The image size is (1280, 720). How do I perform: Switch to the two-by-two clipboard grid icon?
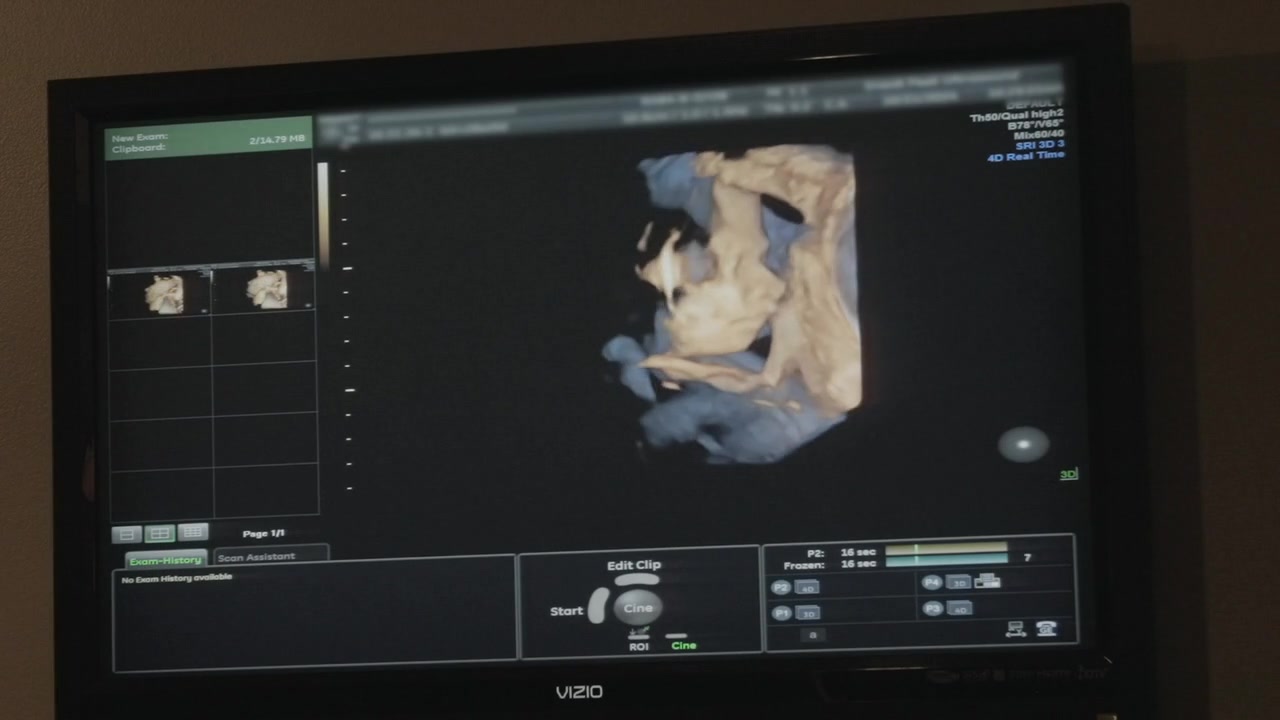click(160, 534)
